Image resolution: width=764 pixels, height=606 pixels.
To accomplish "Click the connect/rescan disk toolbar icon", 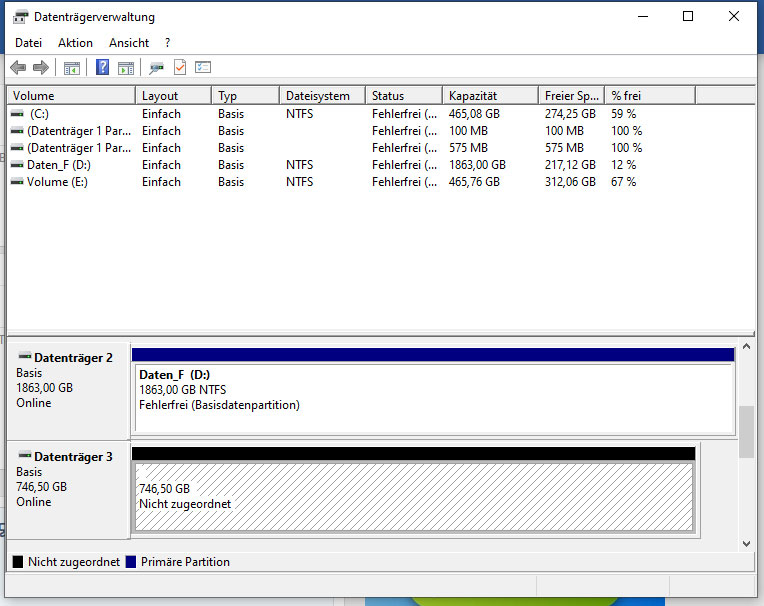I will pos(156,68).
